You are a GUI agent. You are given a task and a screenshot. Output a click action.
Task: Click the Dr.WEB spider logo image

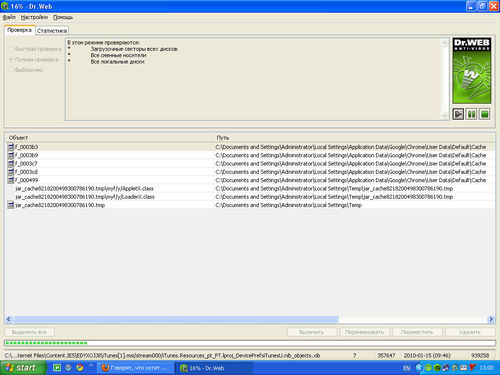472,70
